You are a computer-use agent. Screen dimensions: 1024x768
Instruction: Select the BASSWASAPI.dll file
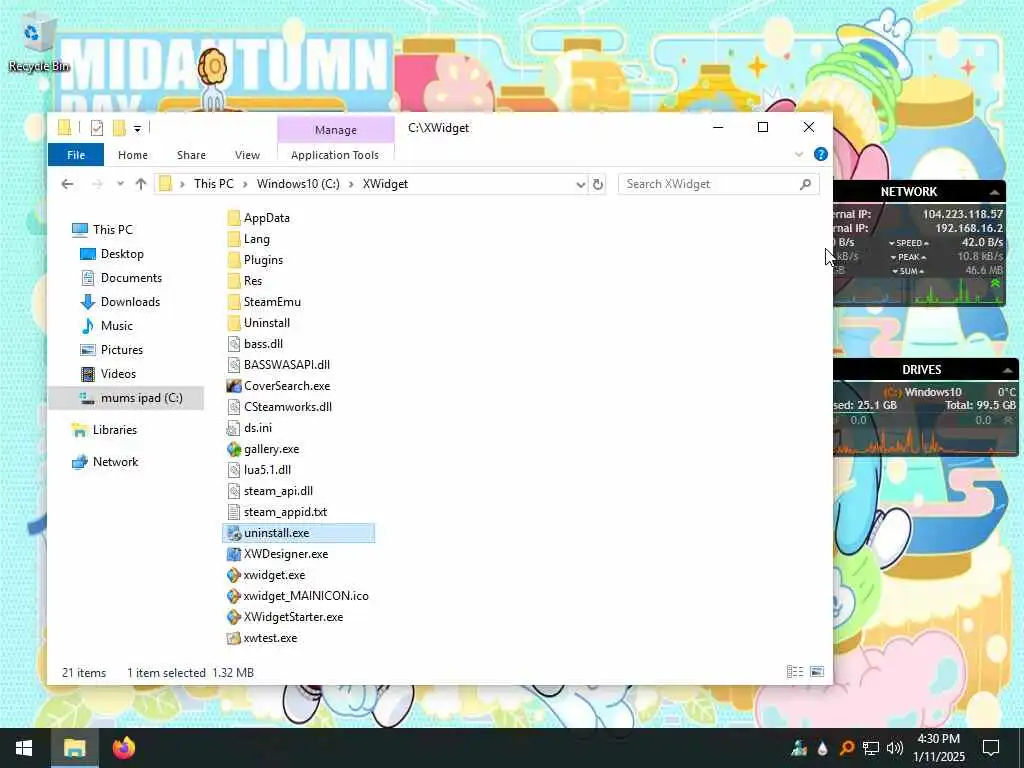[x=279, y=365]
